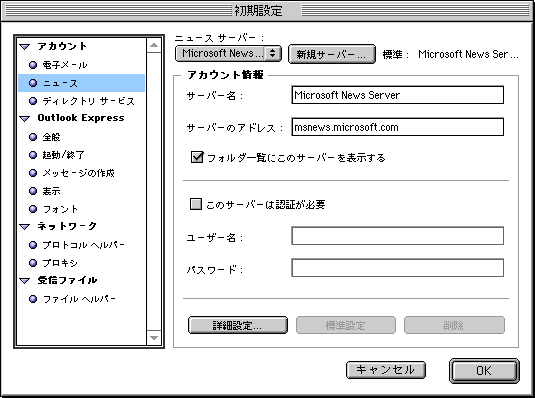Click the bullet icon beside 全般

33,137
